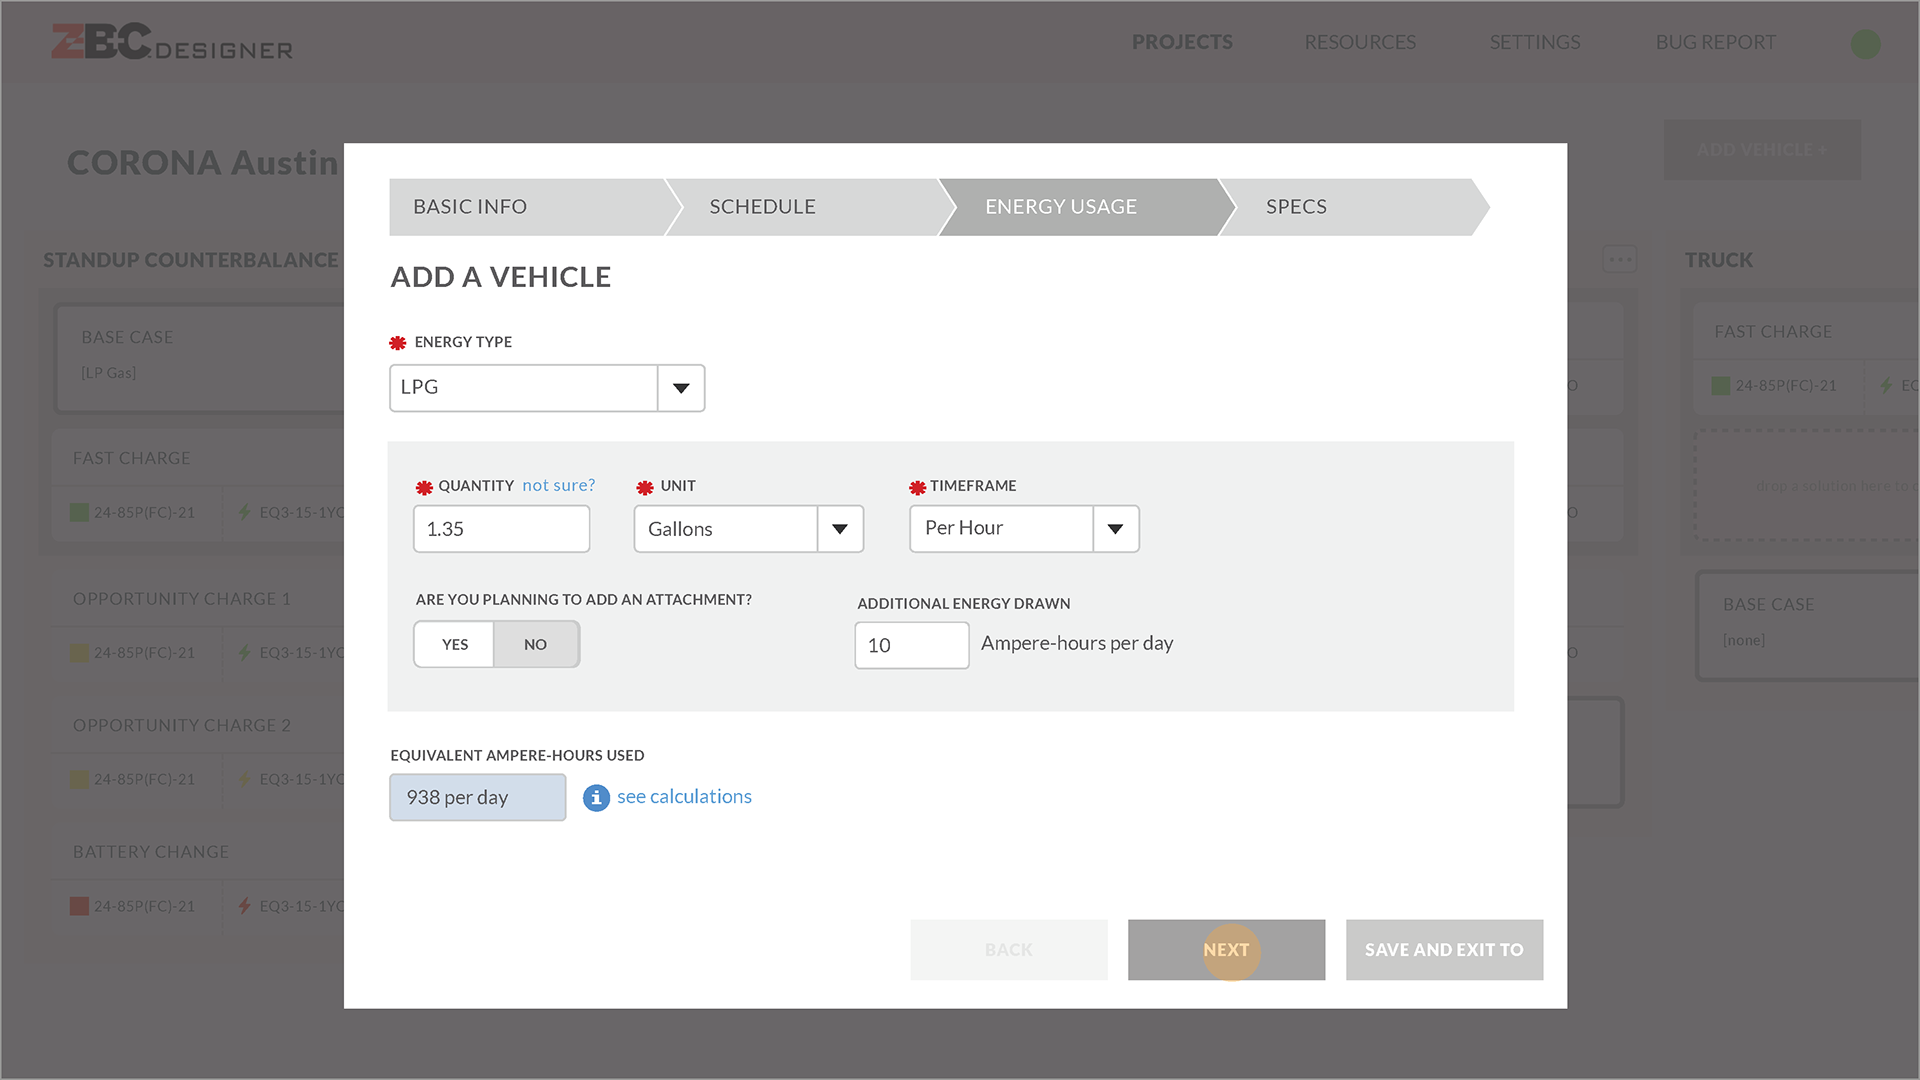Click 24-85P(FC)-21 in Truck Fast Charge card
The height and width of the screenshot is (1080, 1920).
tap(1786, 386)
